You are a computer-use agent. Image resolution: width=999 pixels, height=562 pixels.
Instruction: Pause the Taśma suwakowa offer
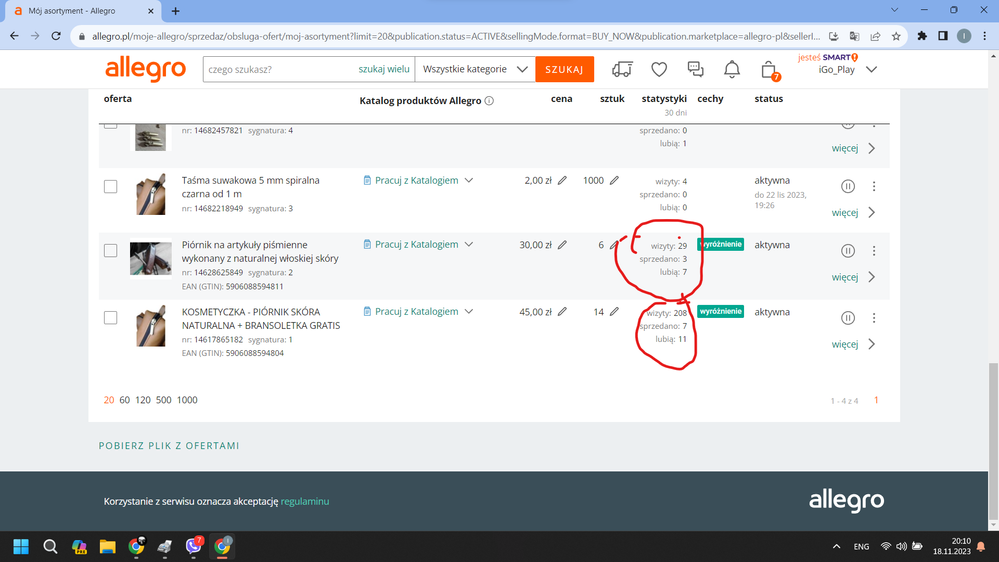click(847, 186)
